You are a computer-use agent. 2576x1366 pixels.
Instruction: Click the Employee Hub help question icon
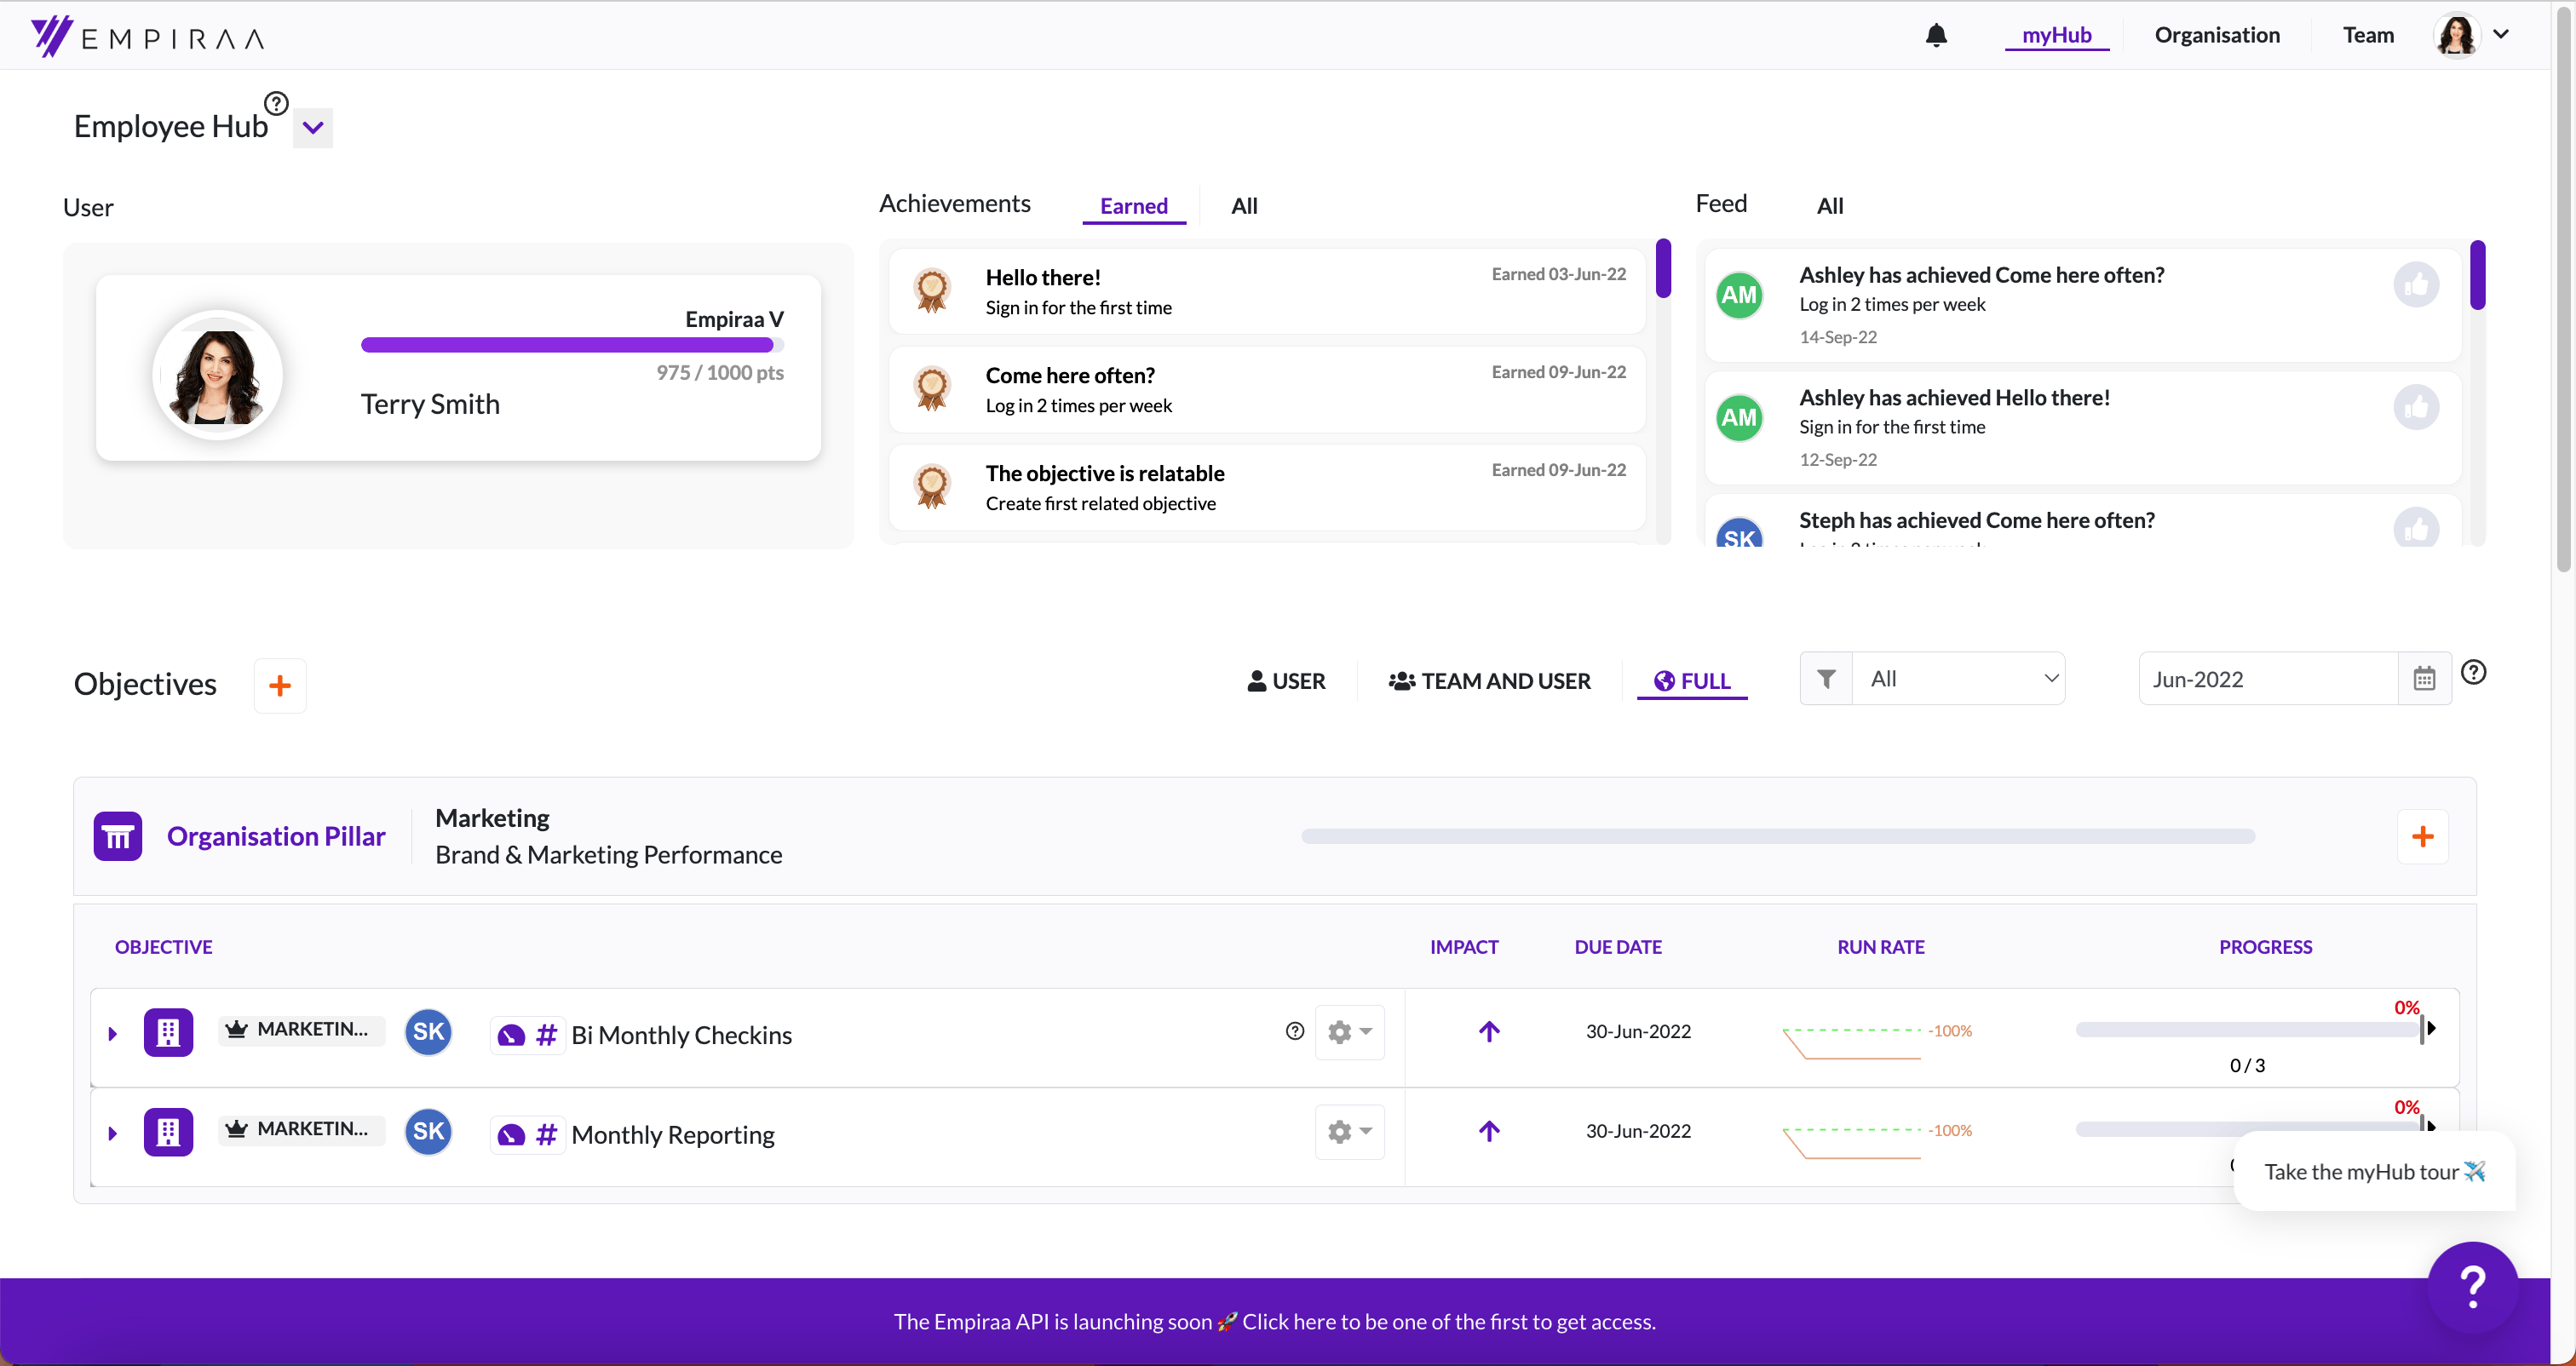pyautogui.click(x=276, y=103)
